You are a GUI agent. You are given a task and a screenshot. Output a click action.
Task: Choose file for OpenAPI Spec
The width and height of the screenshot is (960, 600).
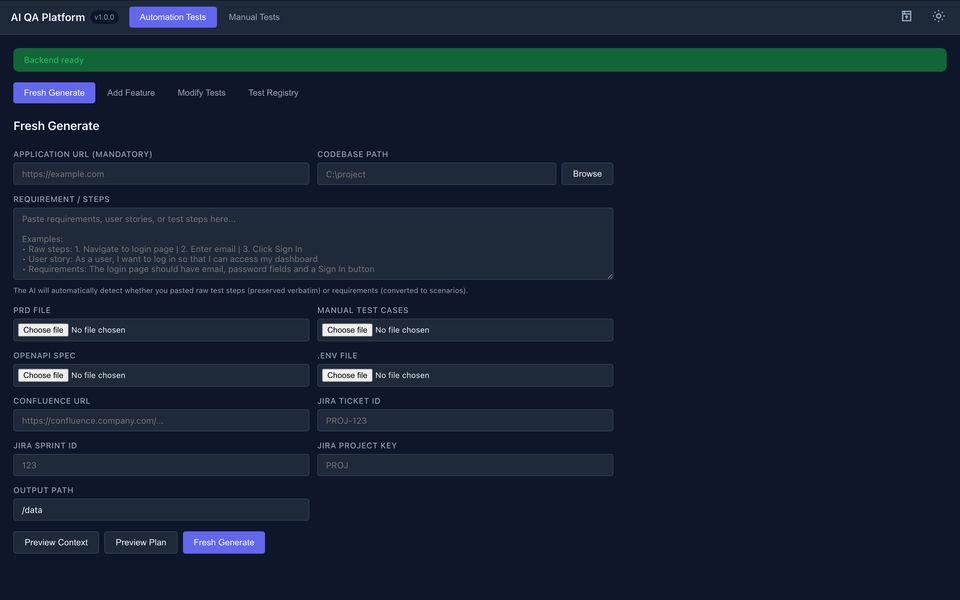43,375
